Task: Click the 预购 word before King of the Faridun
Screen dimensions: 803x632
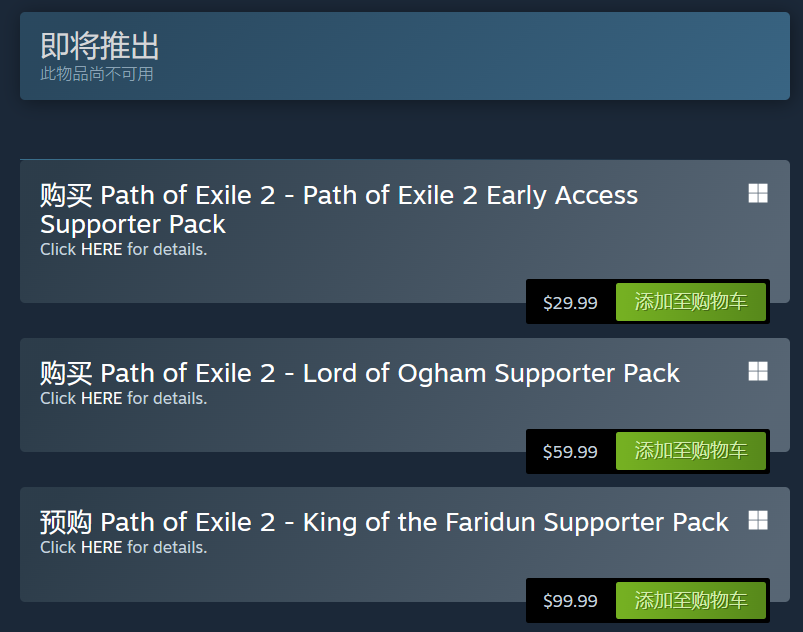Action: (x=66, y=522)
